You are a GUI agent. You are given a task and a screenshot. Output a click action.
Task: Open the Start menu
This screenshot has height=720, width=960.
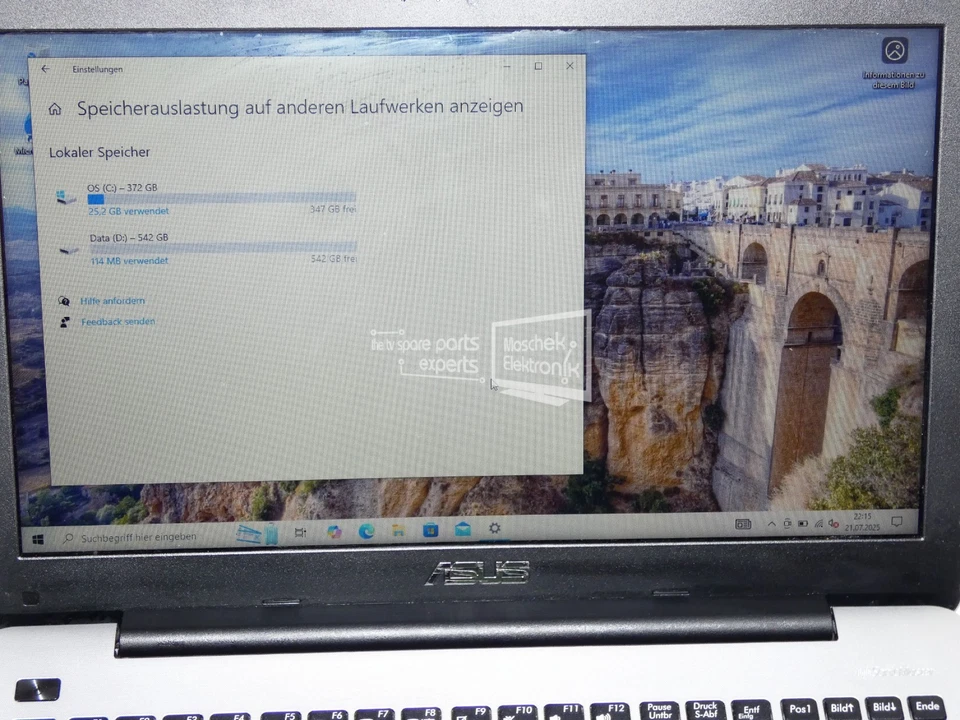(38, 537)
